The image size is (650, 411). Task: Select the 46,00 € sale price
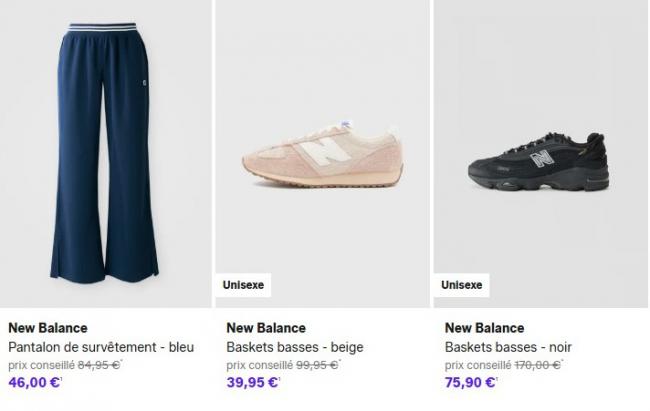[x=34, y=382]
